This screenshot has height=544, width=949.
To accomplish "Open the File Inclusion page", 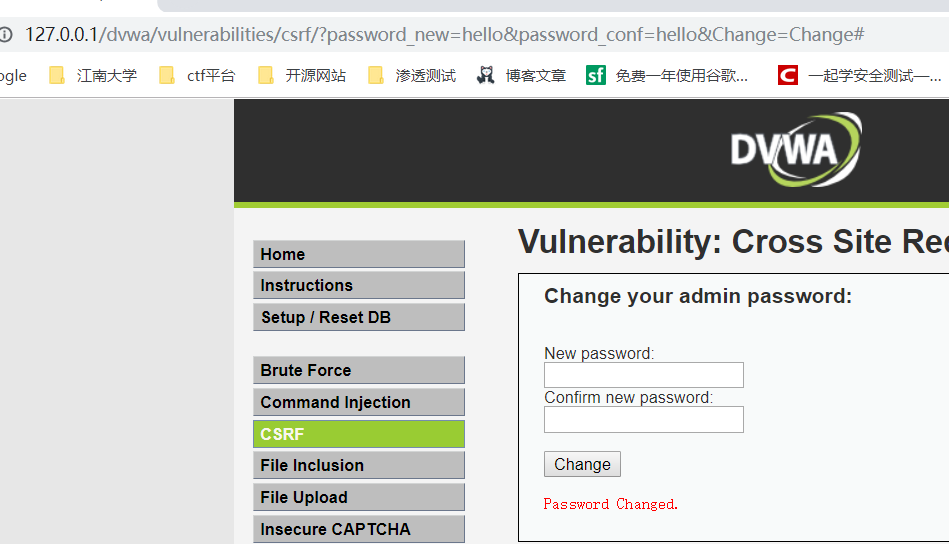I will (358, 465).
